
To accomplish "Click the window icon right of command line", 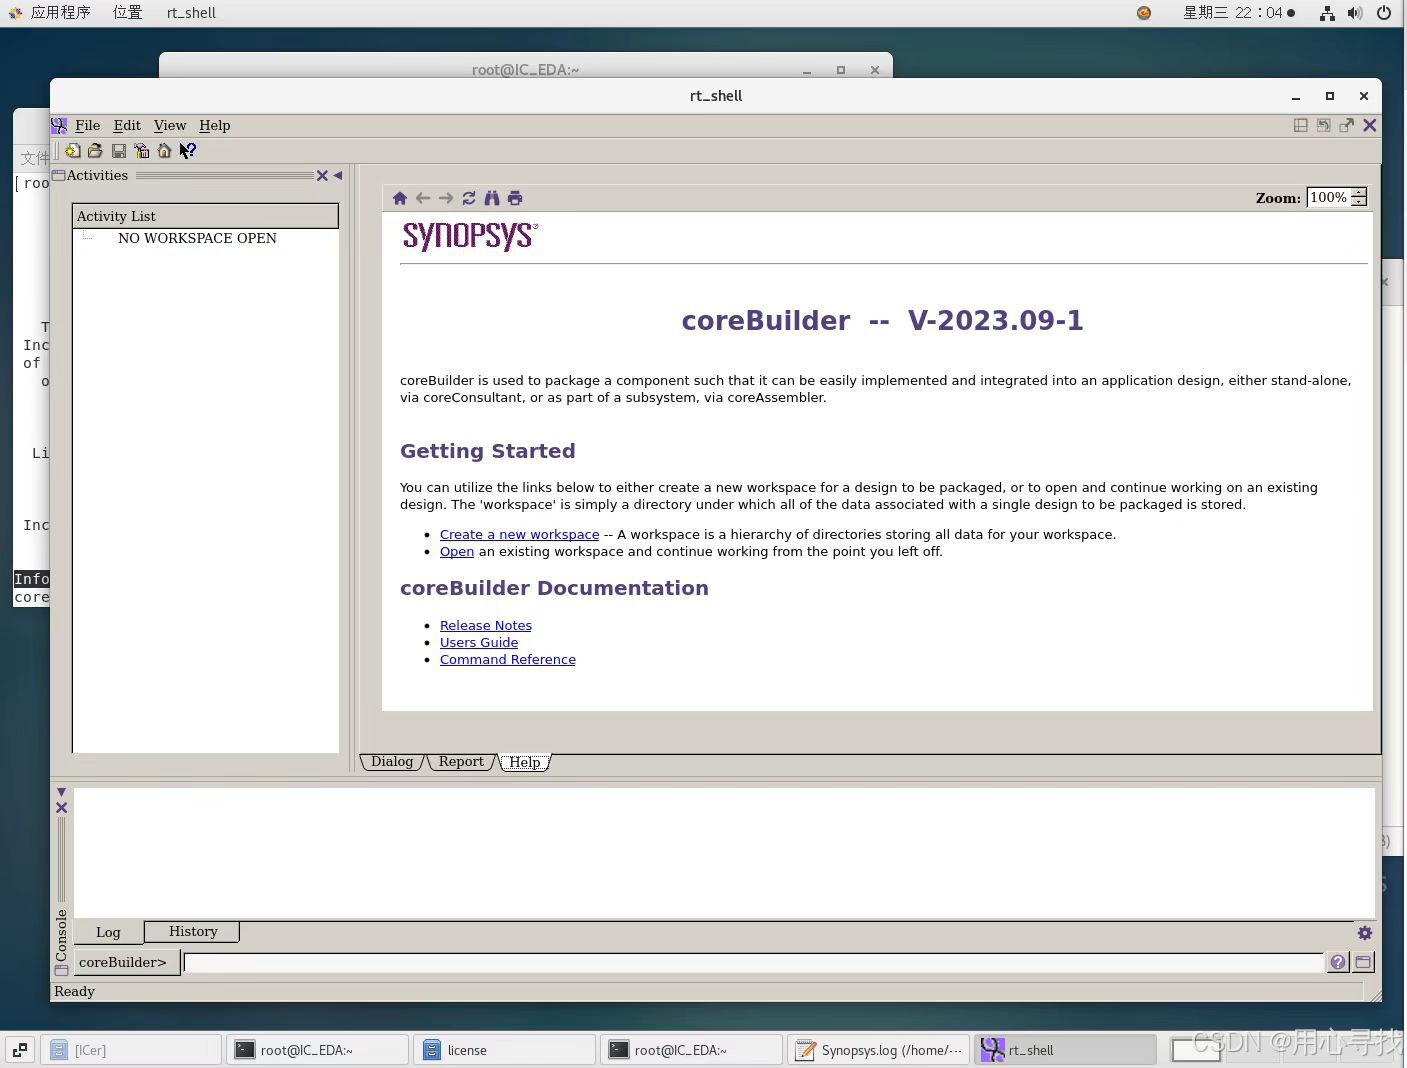I will click(x=1363, y=962).
